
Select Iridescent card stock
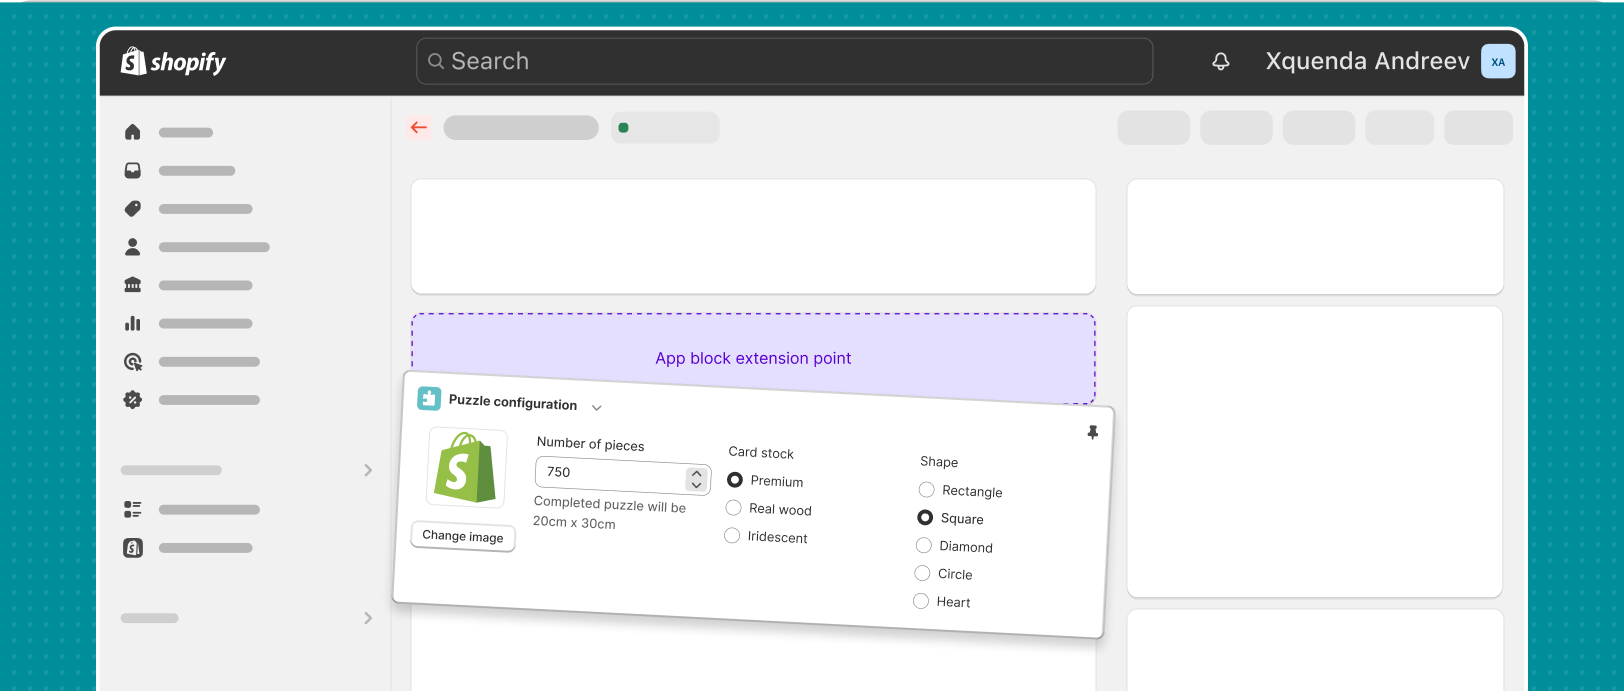pyautogui.click(x=732, y=536)
